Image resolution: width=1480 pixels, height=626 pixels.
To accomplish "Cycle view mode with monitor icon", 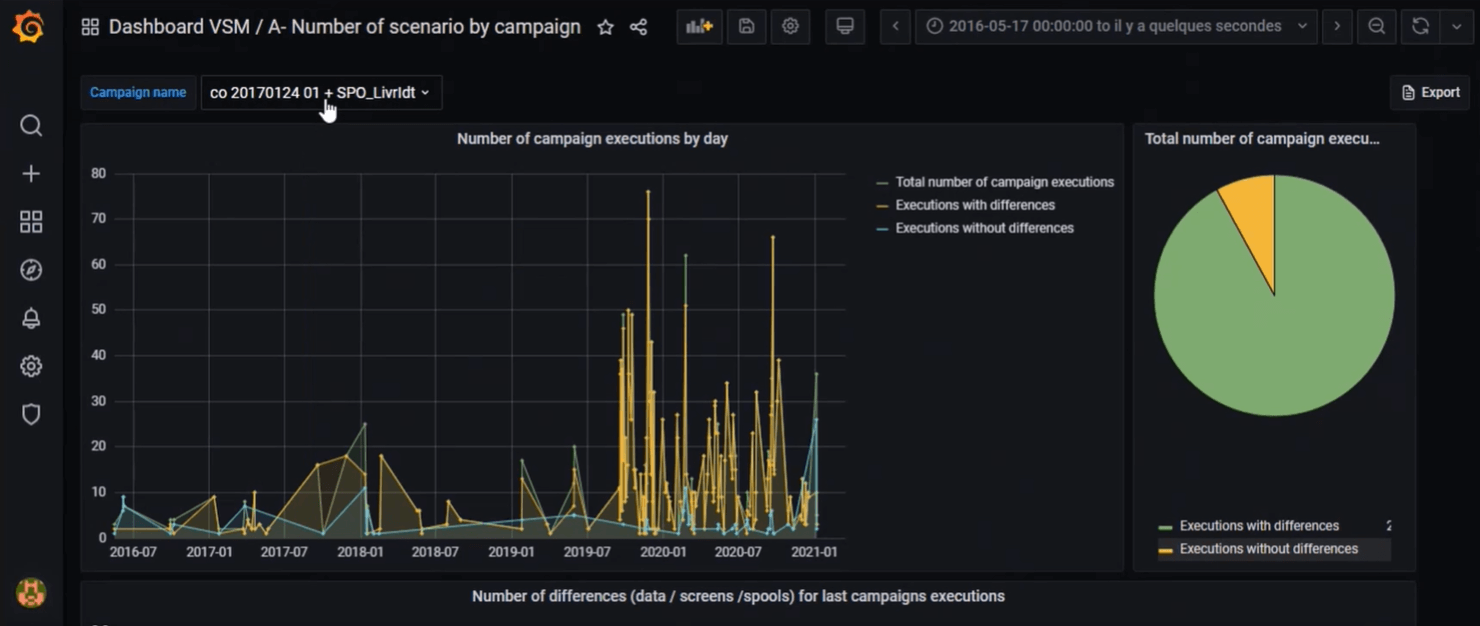I will coord(845,26).
